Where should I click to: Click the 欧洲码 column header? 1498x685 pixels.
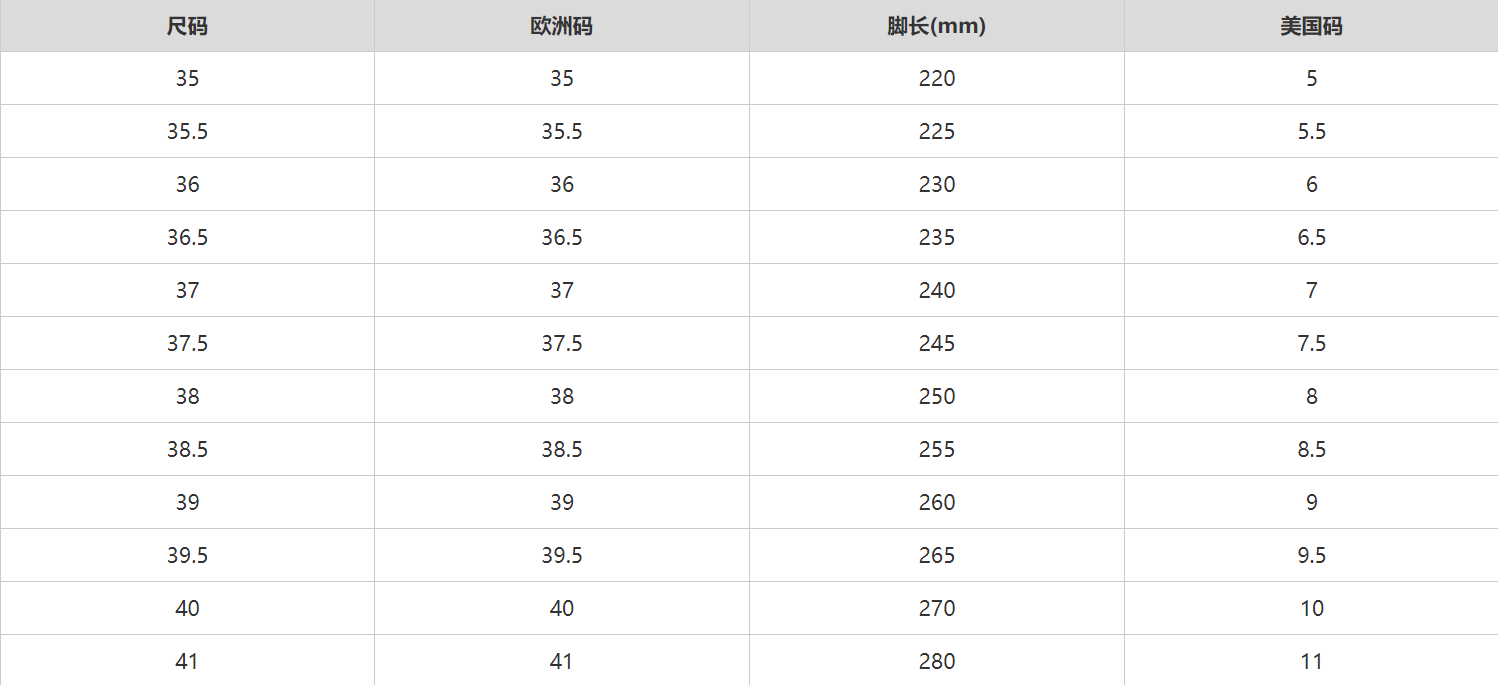562,27
